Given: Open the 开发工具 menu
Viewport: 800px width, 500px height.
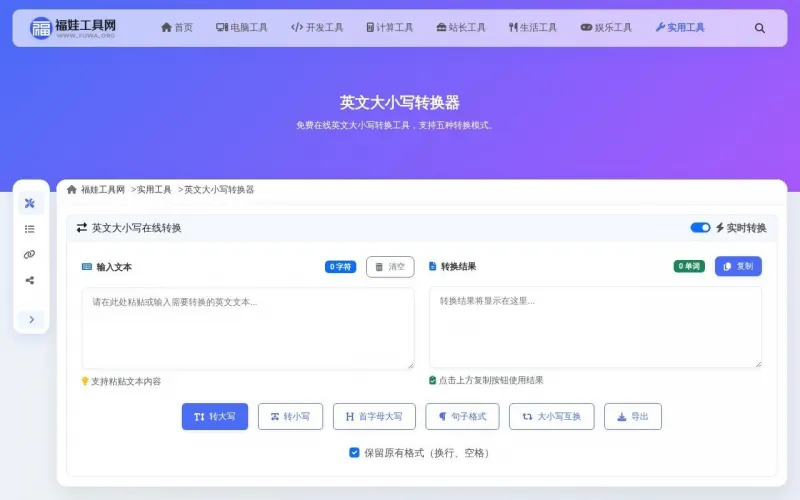Looking at the screenshot, I should click(317, 28).
